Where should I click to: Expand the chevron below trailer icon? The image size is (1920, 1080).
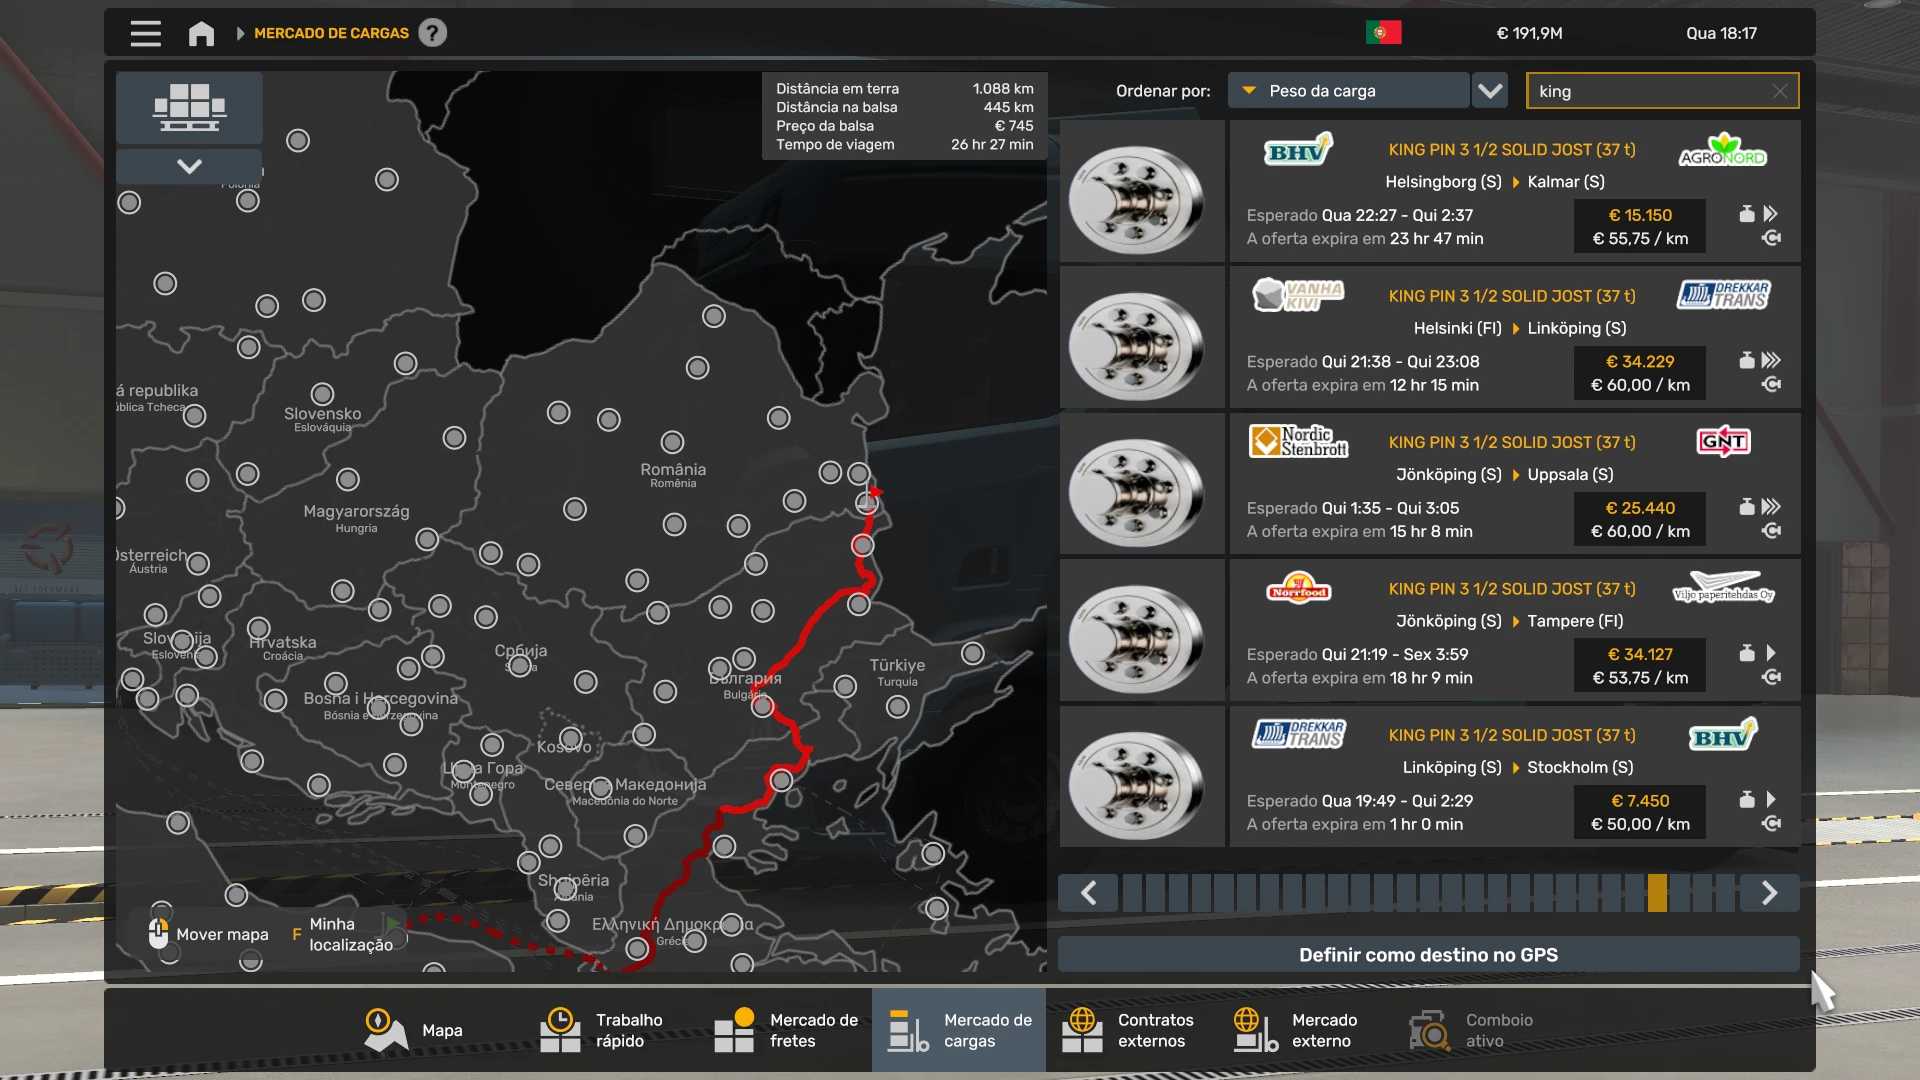(189, 166)
